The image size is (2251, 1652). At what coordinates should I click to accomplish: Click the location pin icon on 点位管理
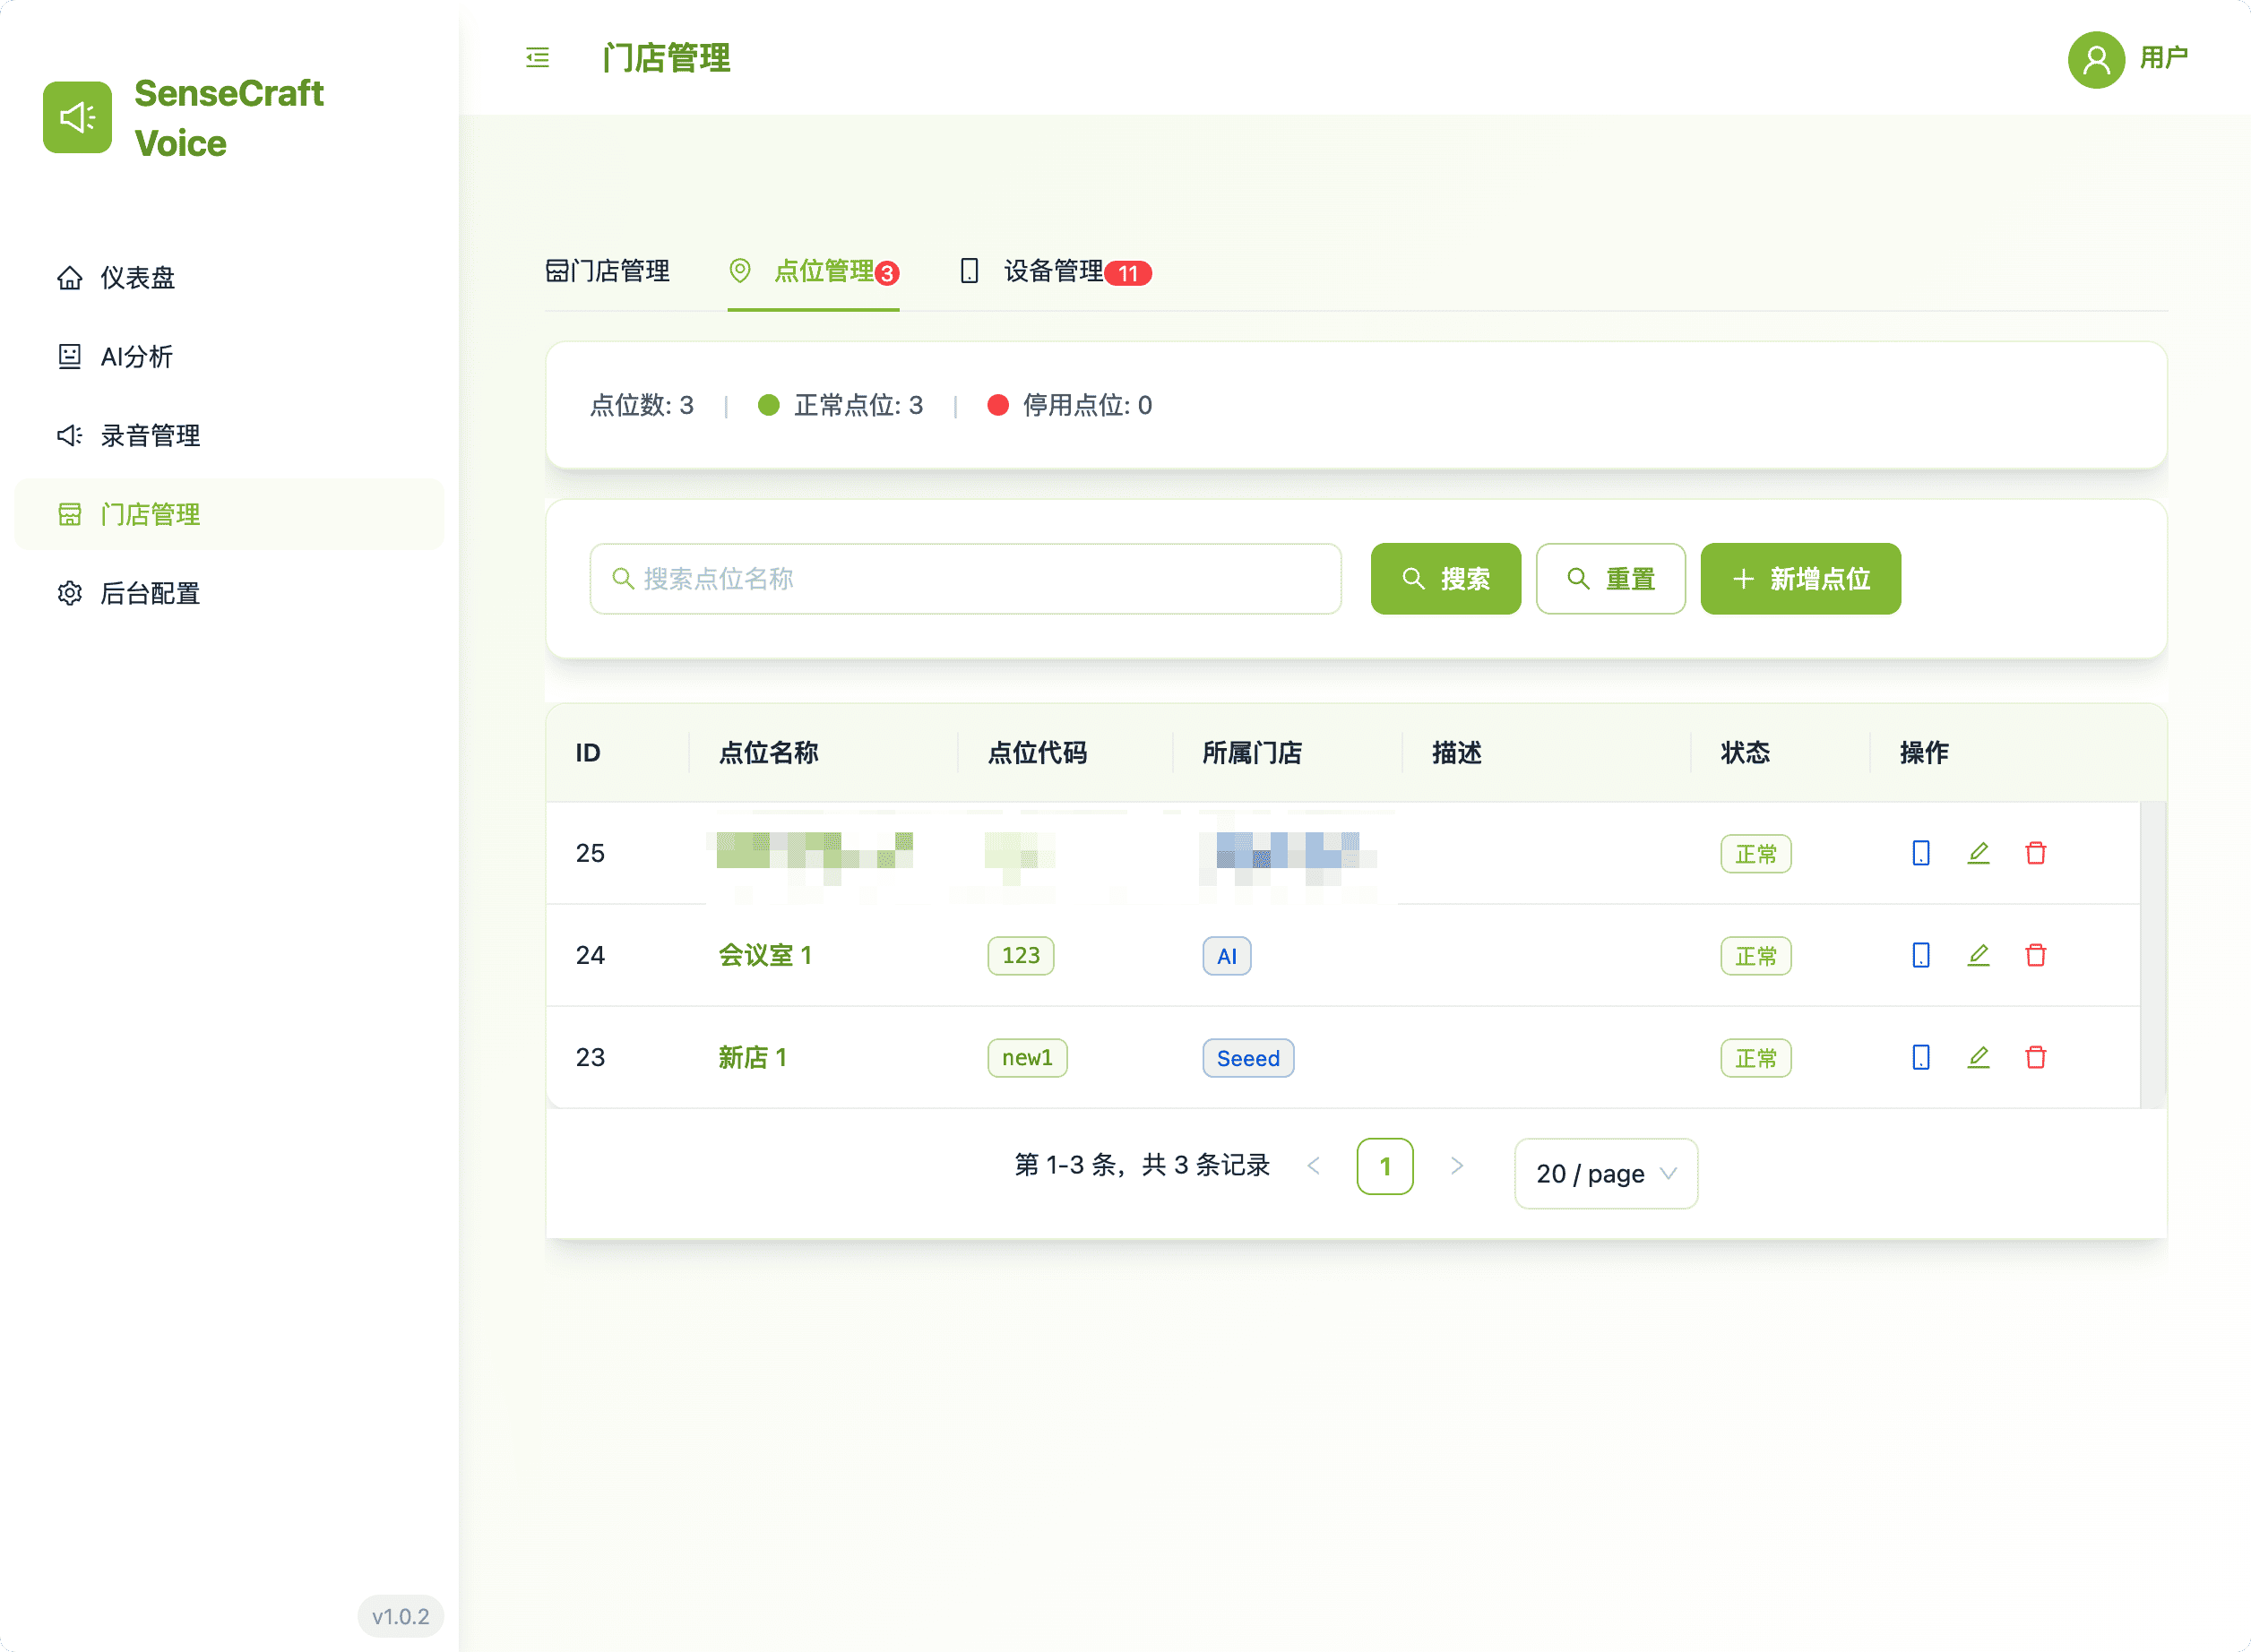point(740,271)
